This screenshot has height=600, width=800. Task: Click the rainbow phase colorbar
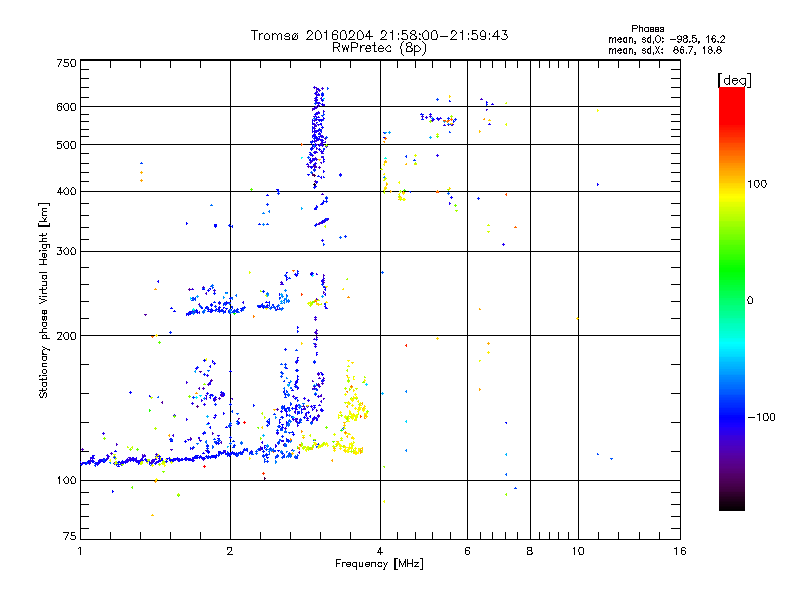click(732, 298)
